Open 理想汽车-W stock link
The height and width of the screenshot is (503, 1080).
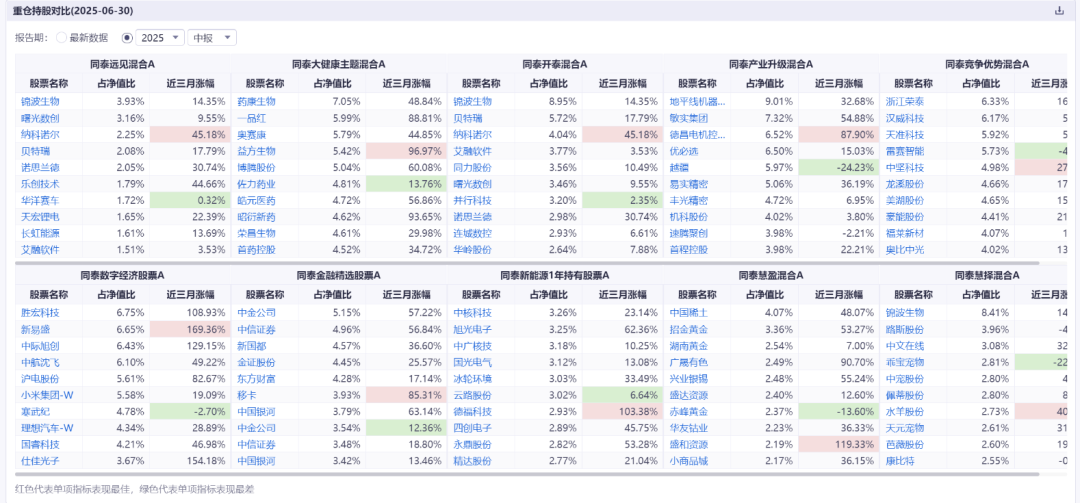45,429
